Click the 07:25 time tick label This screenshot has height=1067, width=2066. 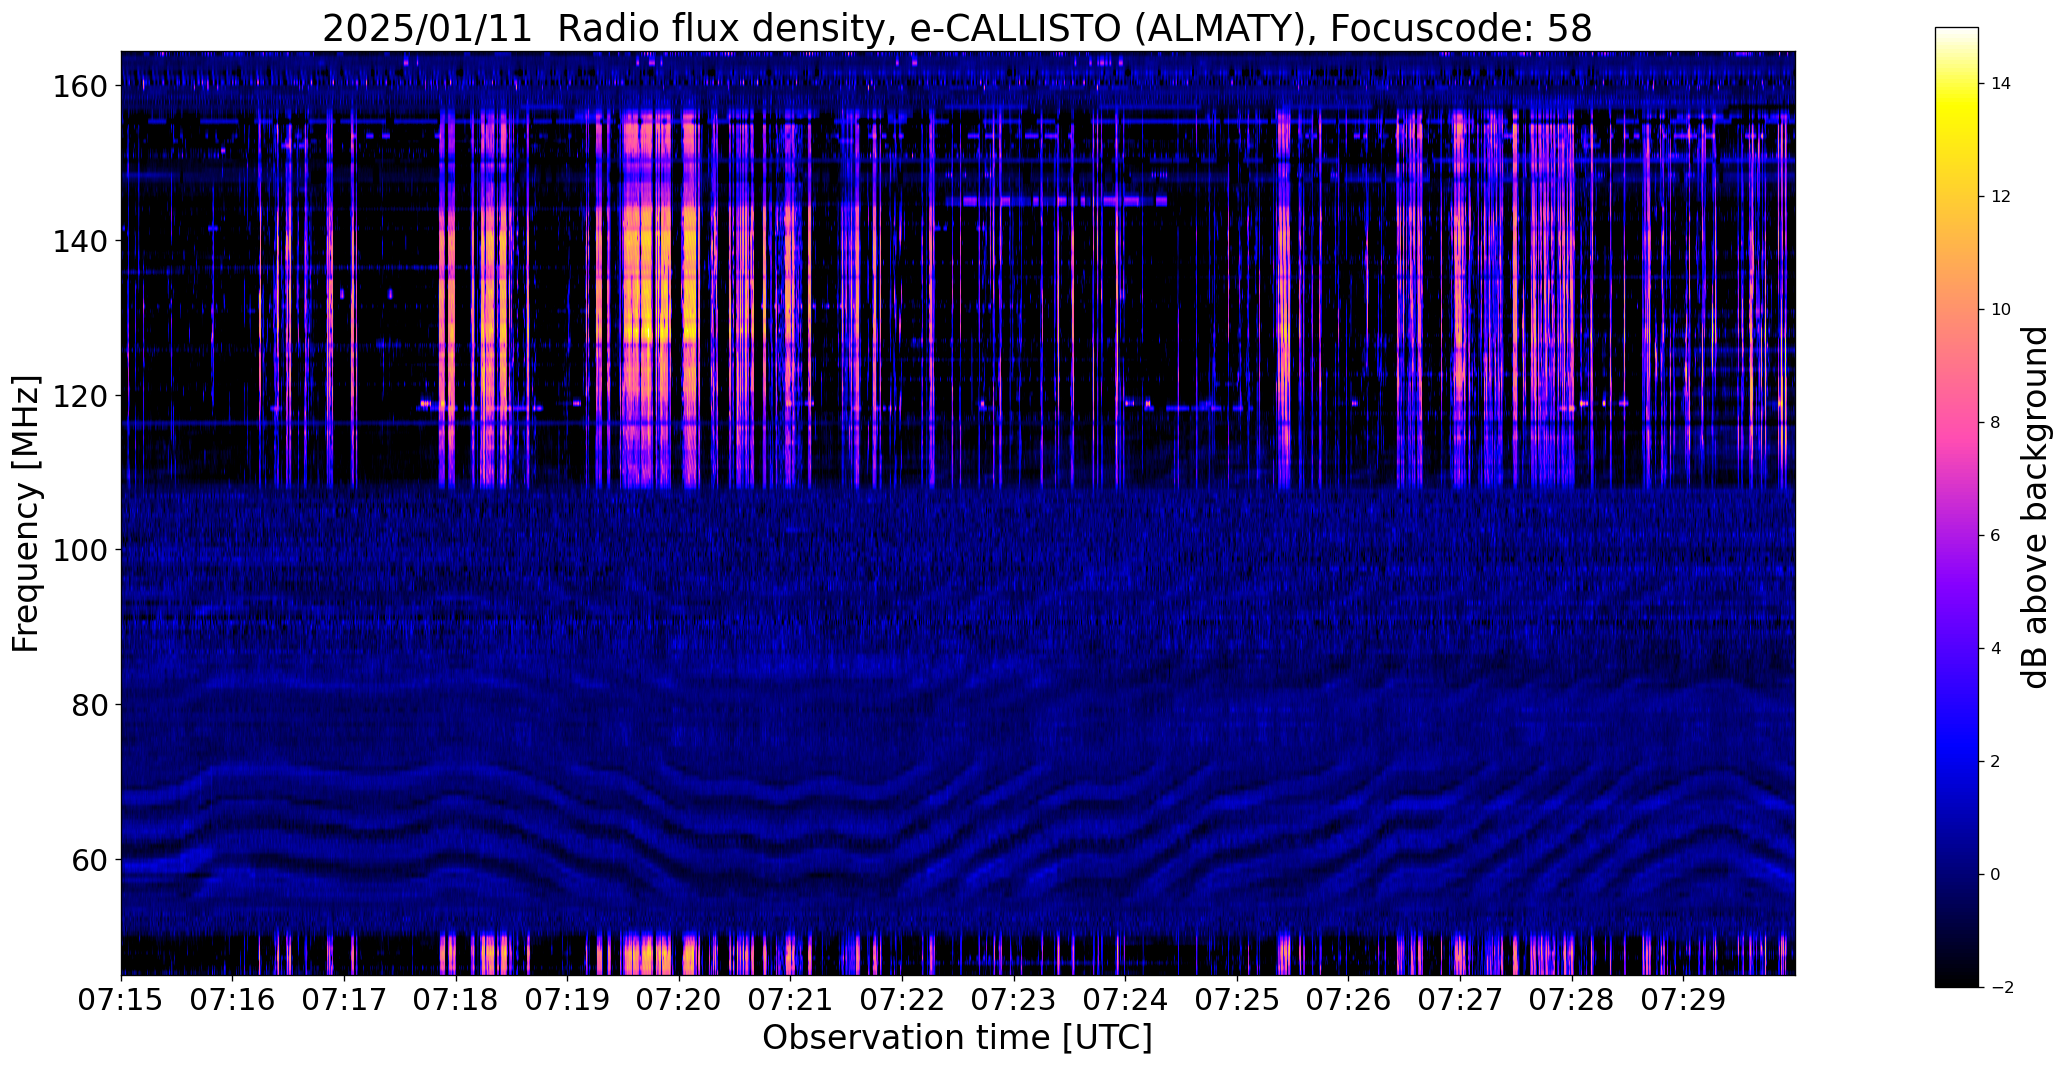coord(1237,999)
